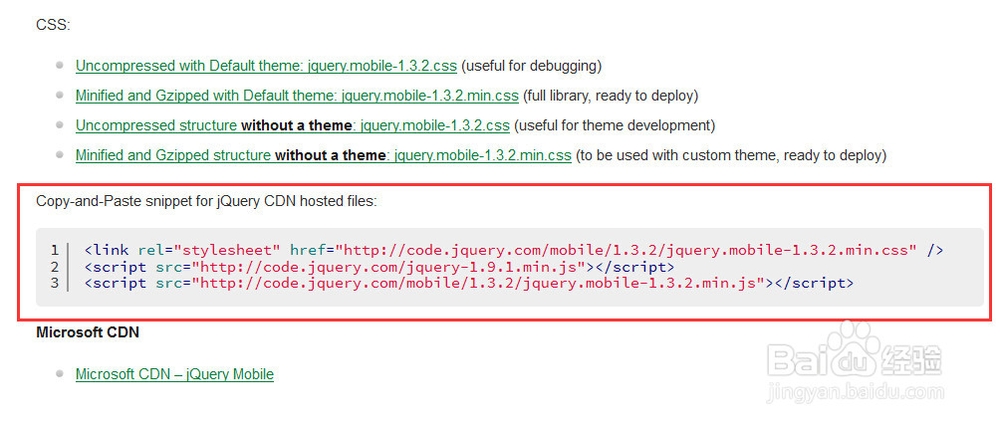Click 'Copy-and-Paste snippet for jQuery CDN hosted files' text
The image size is (1000, 426).
click(207, 201)
